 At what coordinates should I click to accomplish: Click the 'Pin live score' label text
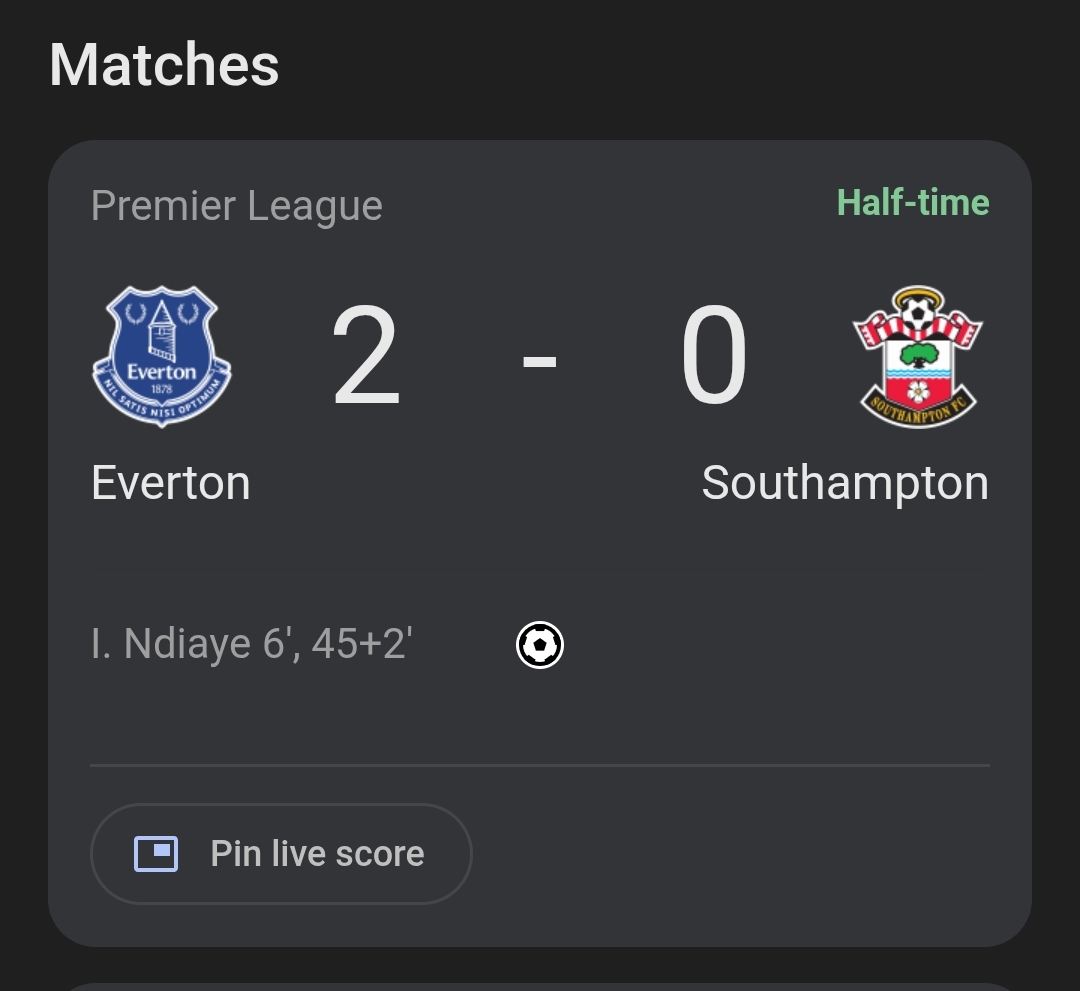tap(318, 854)
